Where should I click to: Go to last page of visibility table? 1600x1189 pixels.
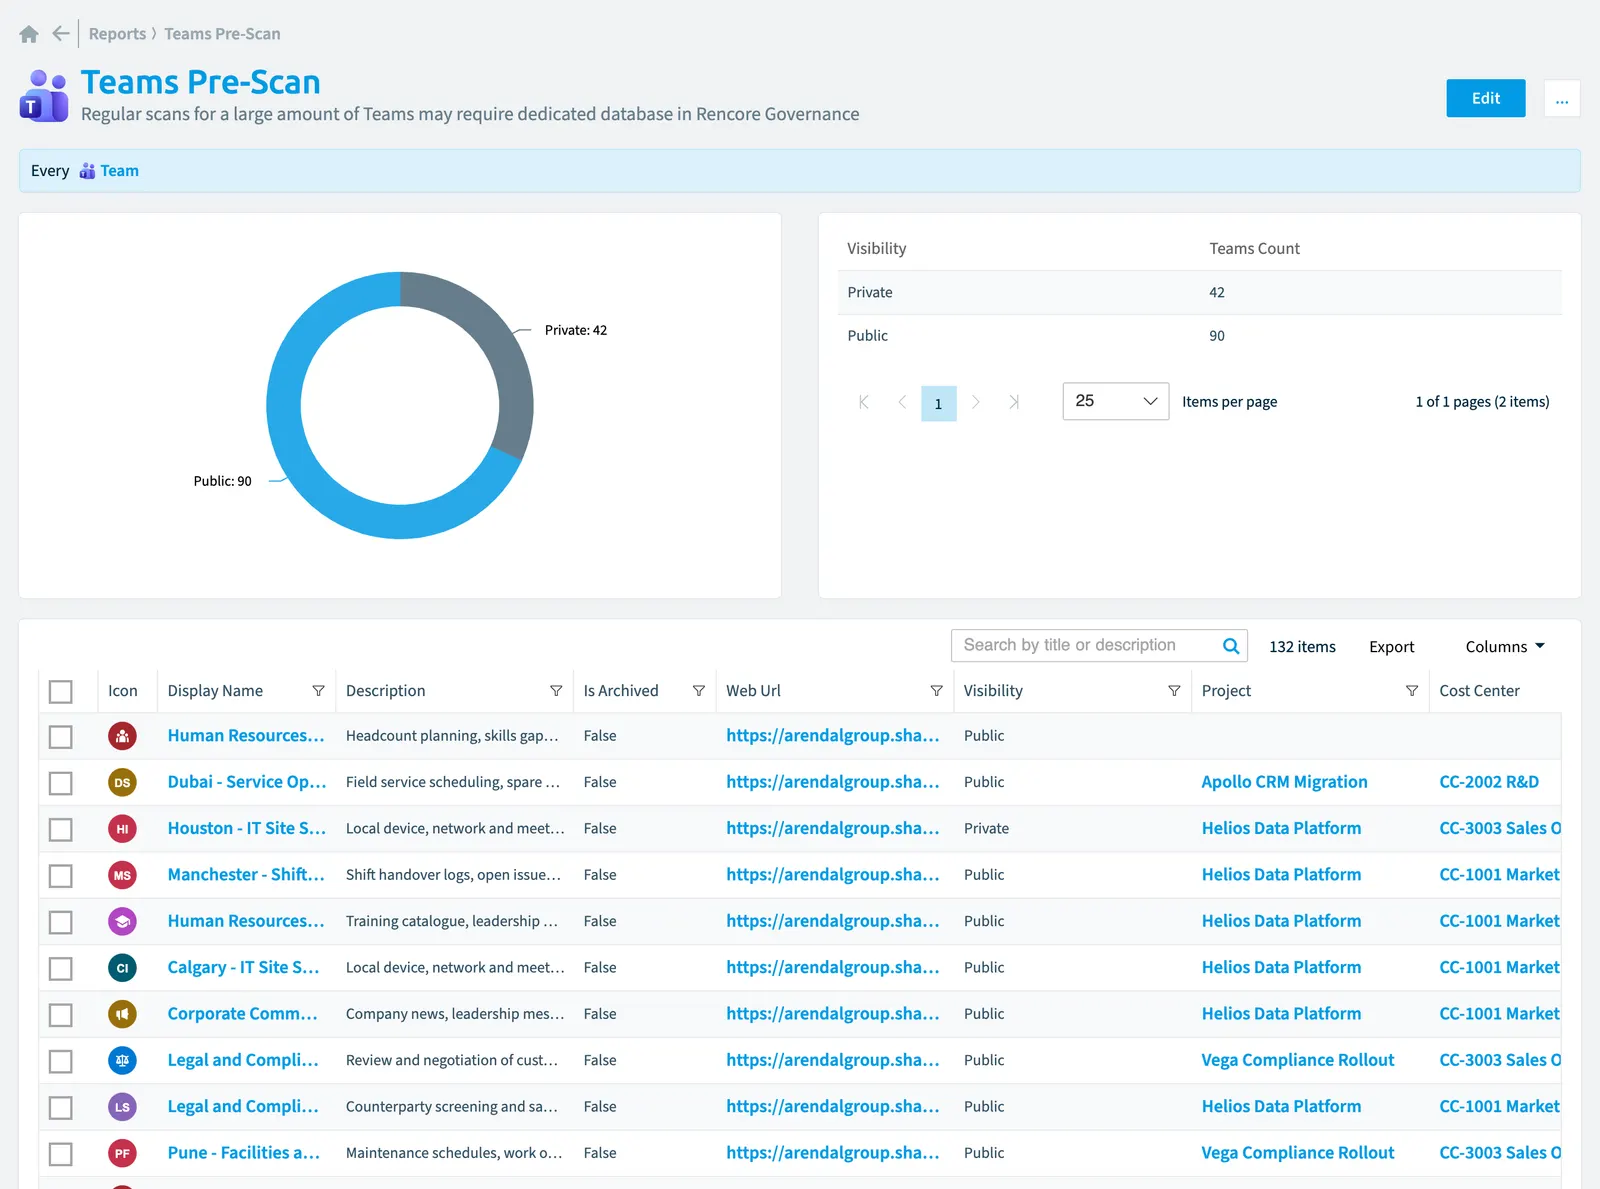1013,402
